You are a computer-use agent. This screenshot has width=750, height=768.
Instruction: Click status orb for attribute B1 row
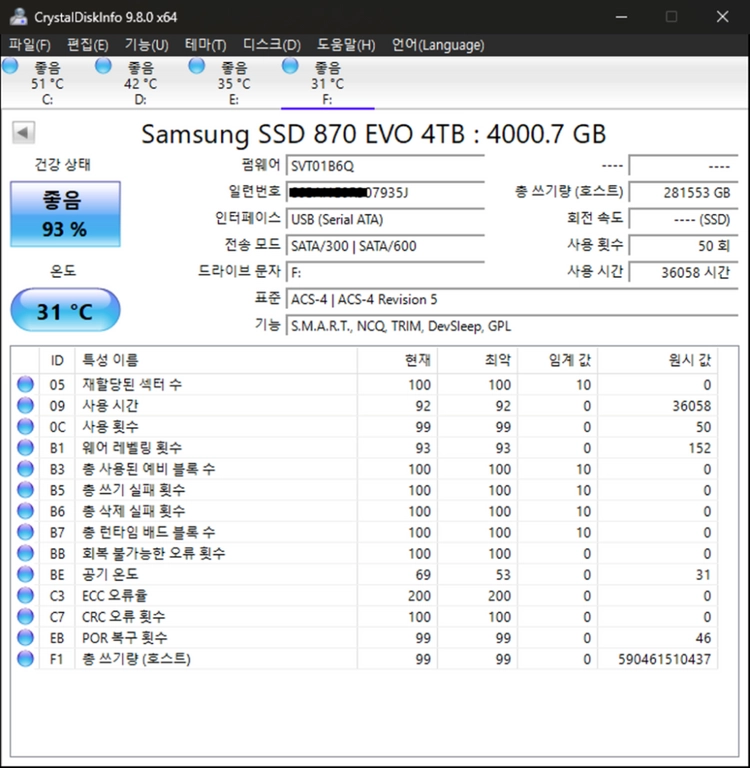pos(25,448)
